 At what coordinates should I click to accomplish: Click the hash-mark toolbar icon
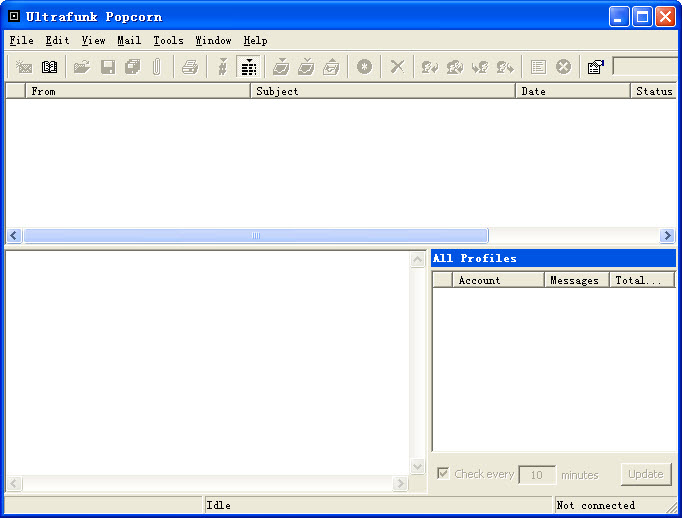223,67
